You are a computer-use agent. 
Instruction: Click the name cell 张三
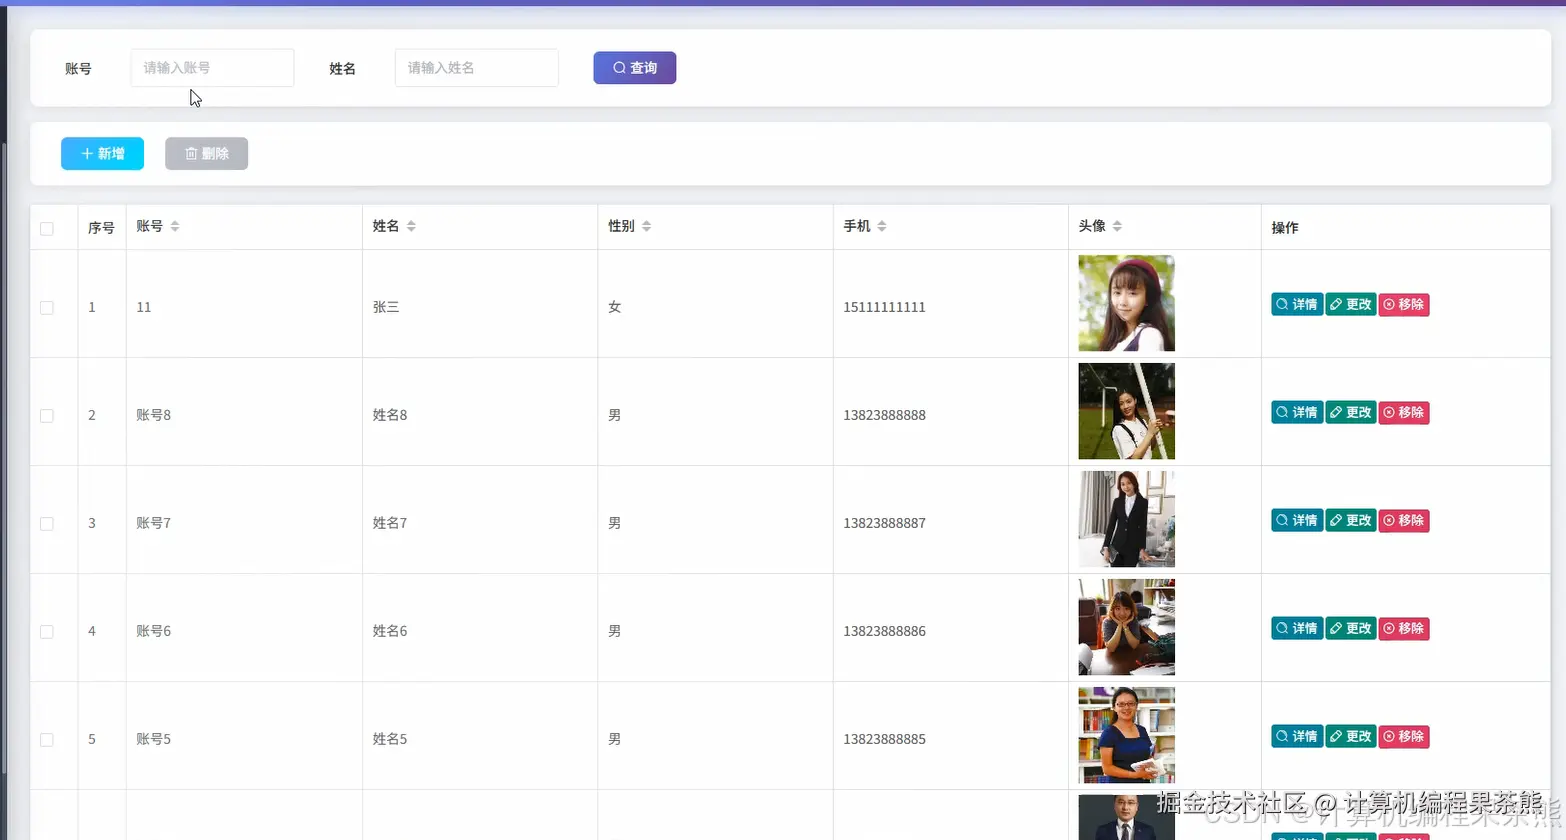(386, 307)
